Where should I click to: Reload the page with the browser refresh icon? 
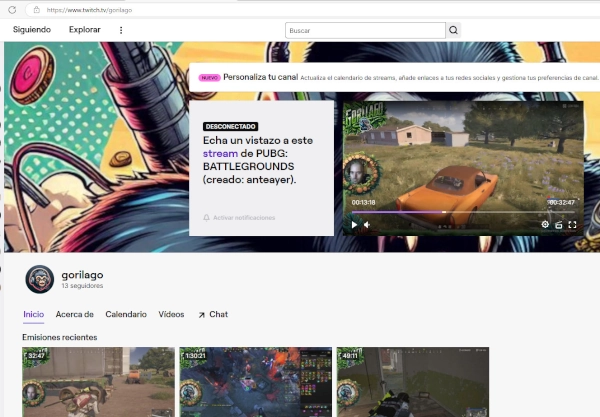(13, 9)
